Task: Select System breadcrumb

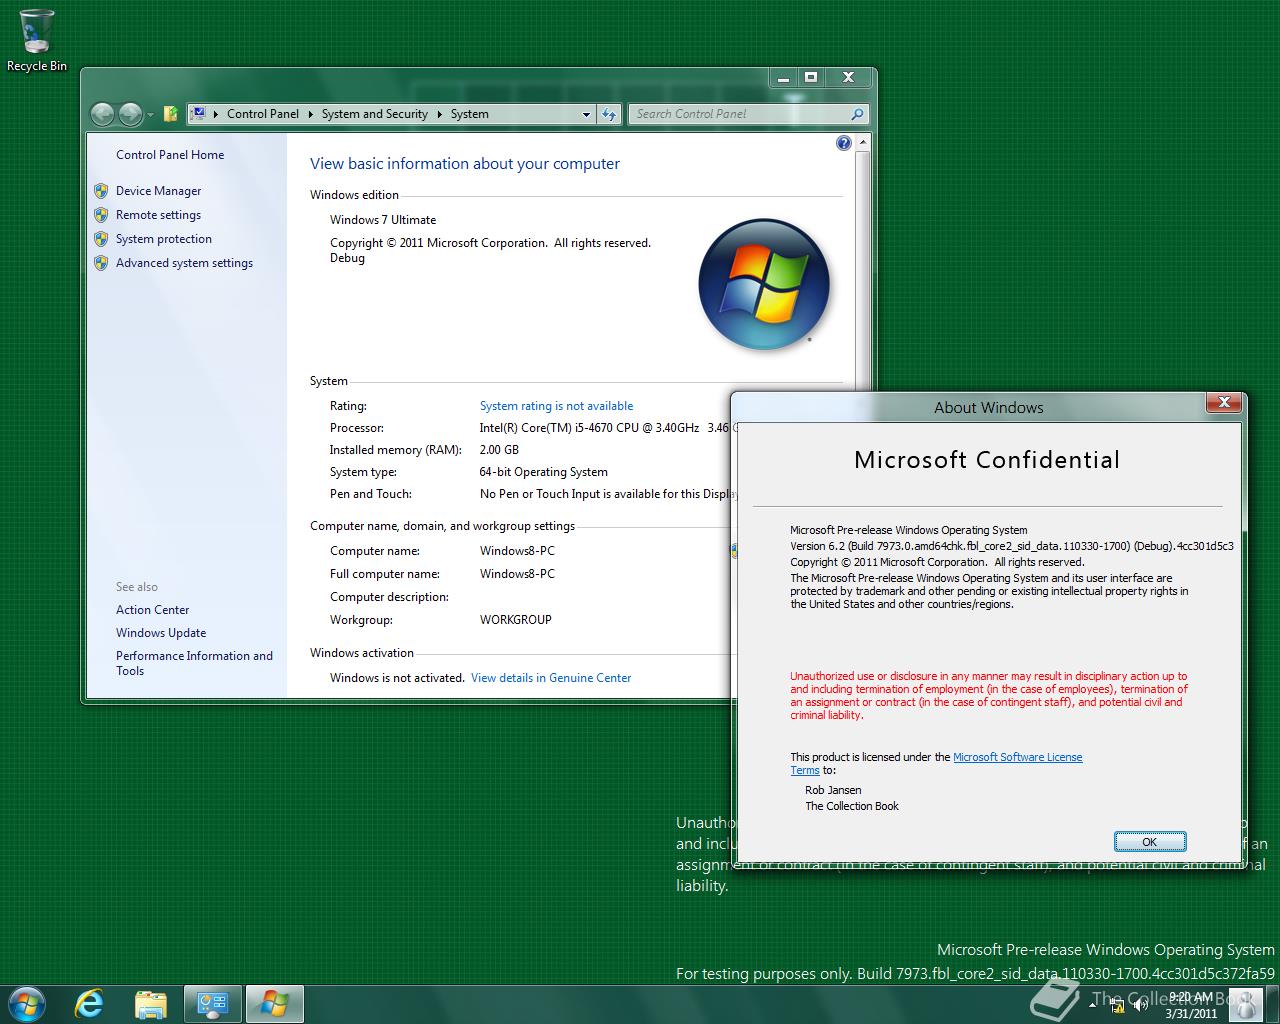Action: tap(469, 114)
